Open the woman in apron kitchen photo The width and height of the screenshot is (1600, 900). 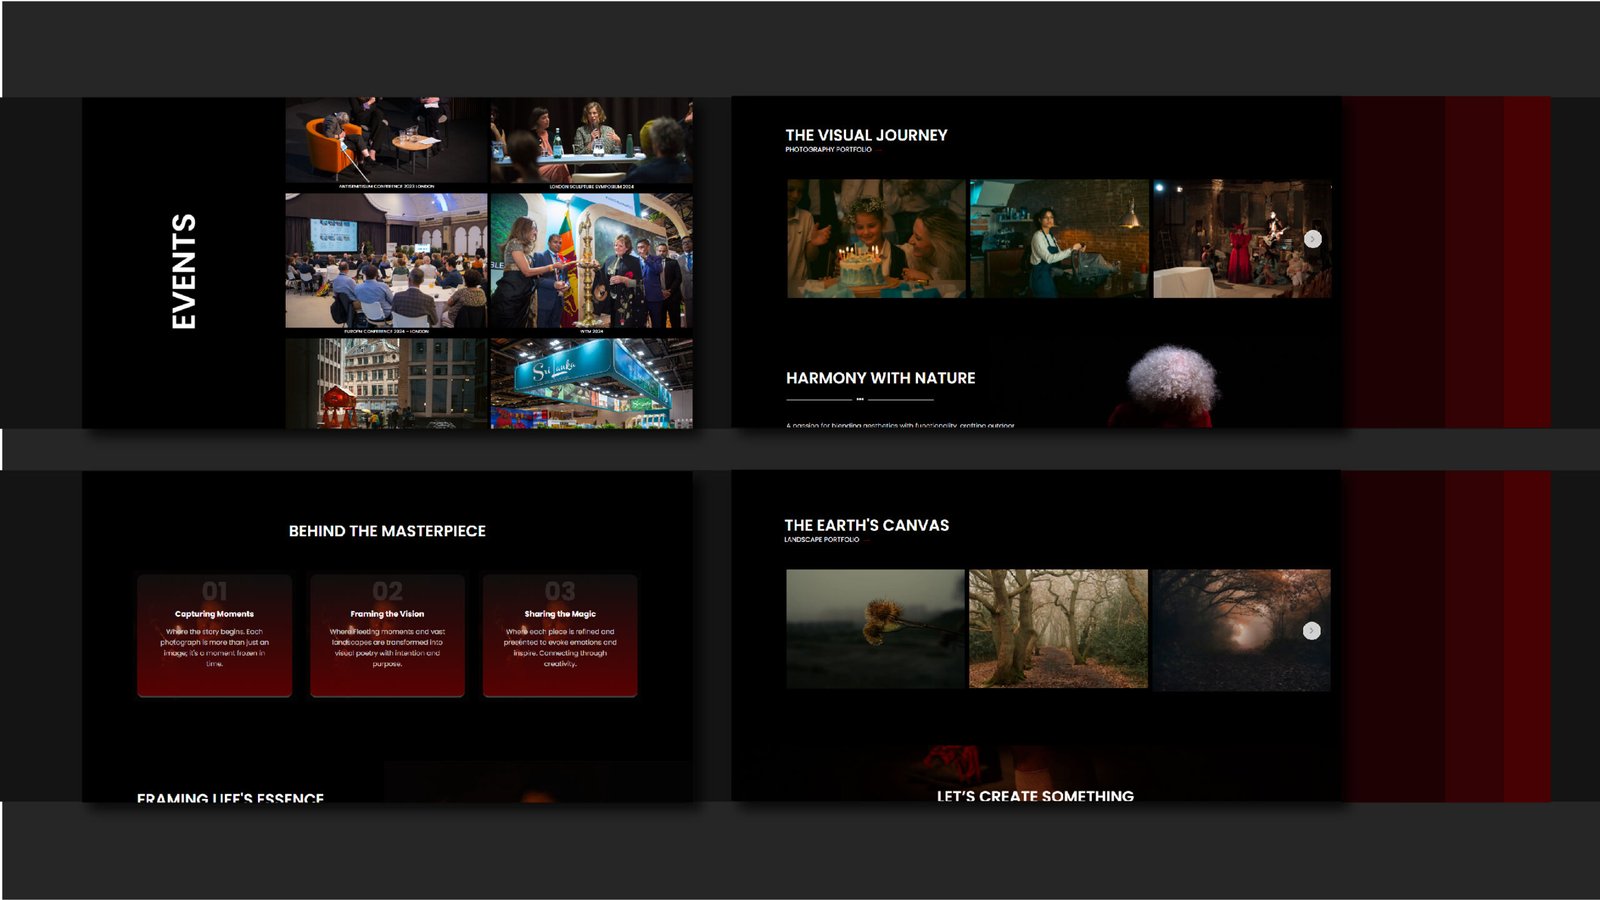(1059, 239)
